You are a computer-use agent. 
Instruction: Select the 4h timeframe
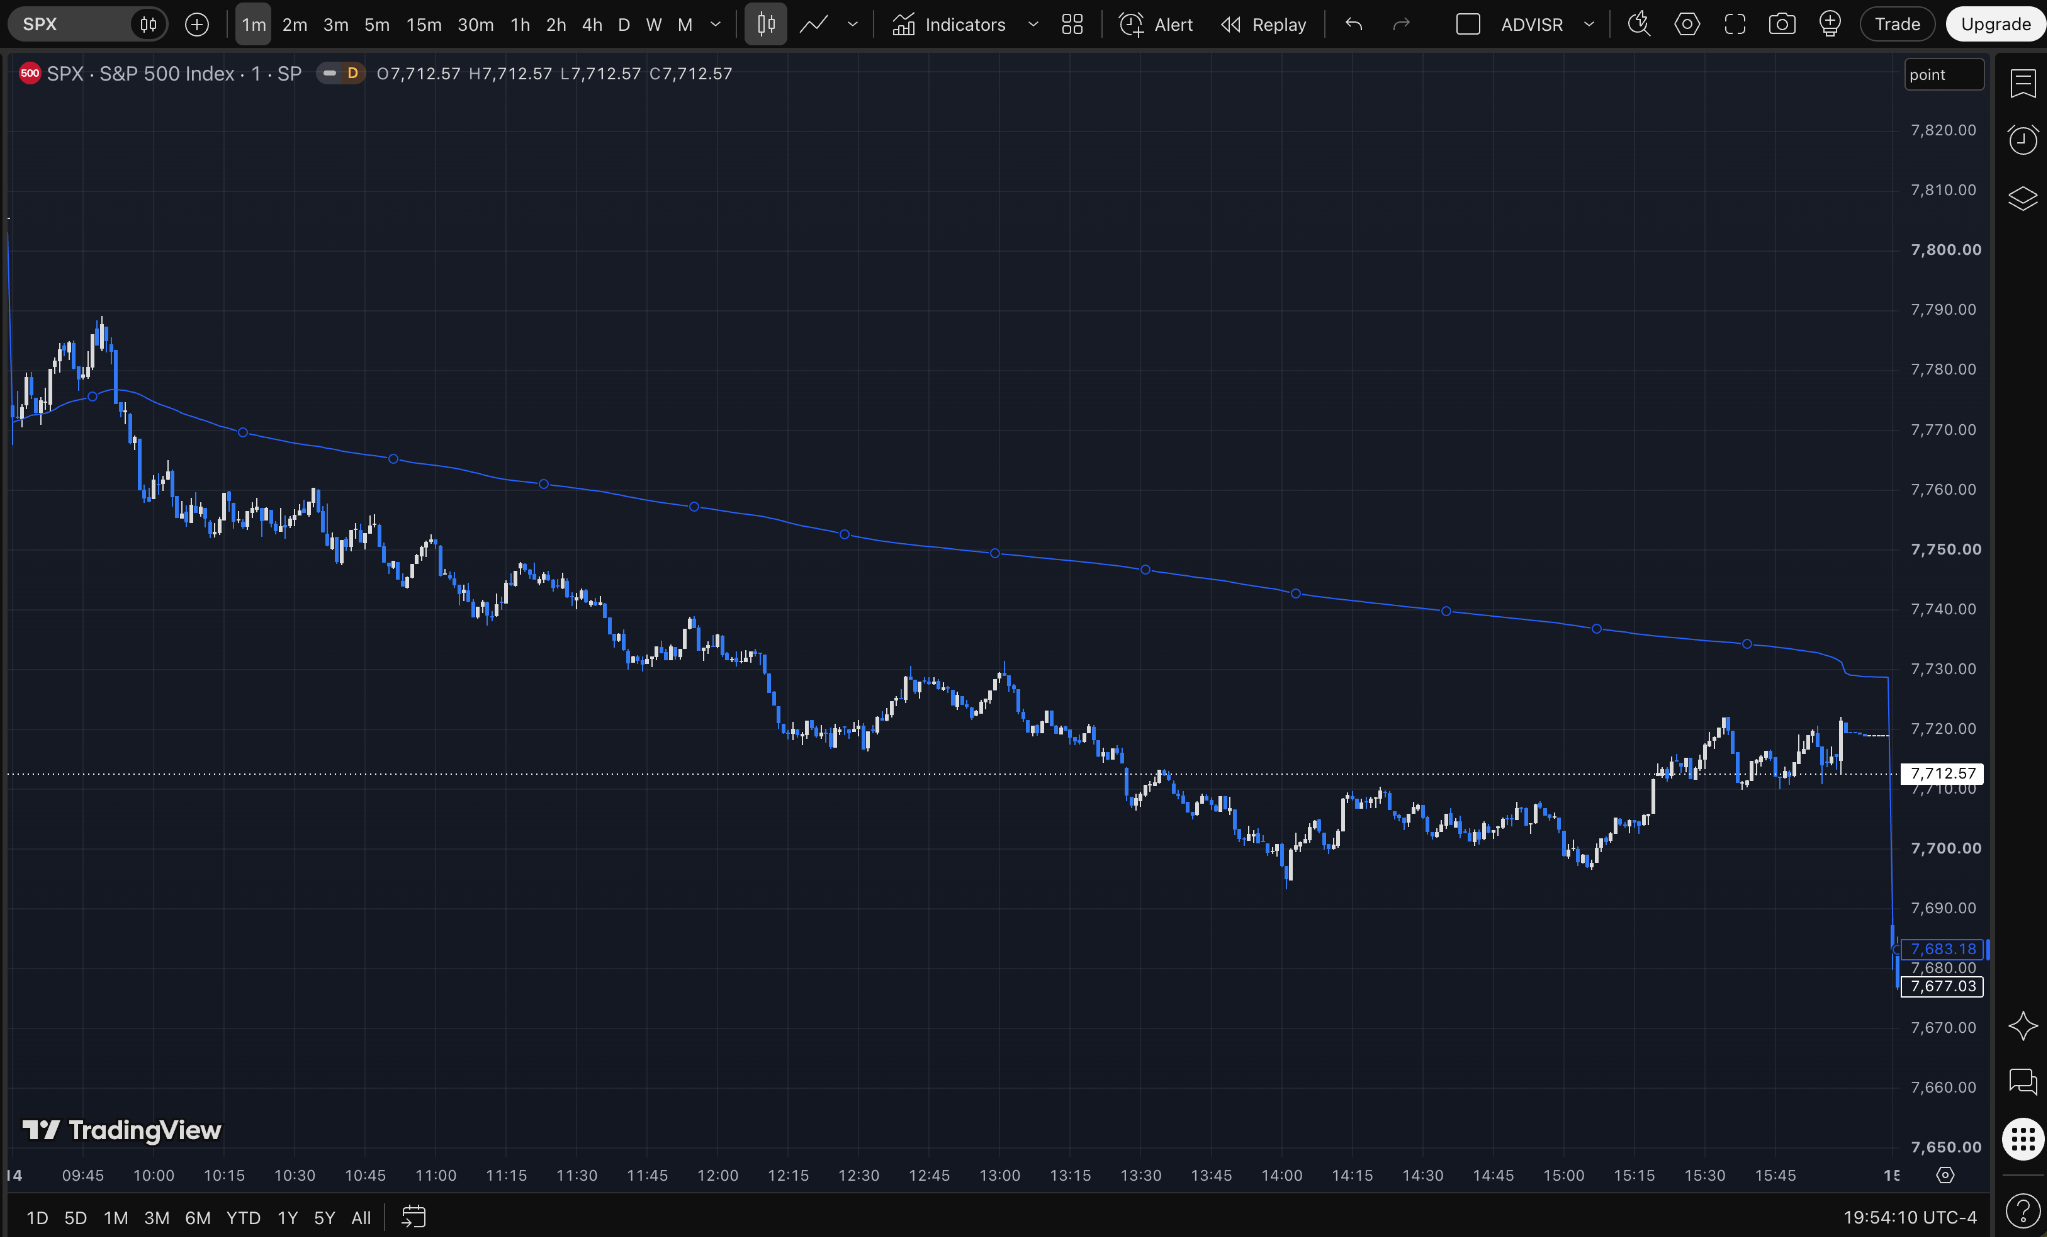click(x=592, y=24)
